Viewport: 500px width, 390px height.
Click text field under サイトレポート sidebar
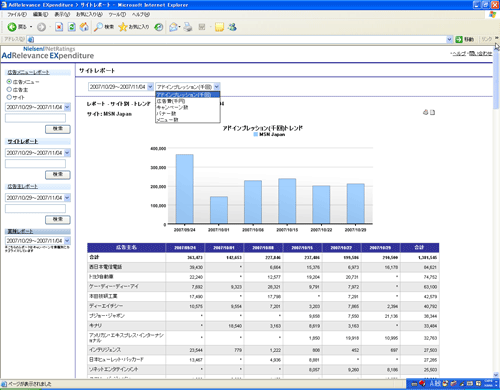click(x=35, y=164)
